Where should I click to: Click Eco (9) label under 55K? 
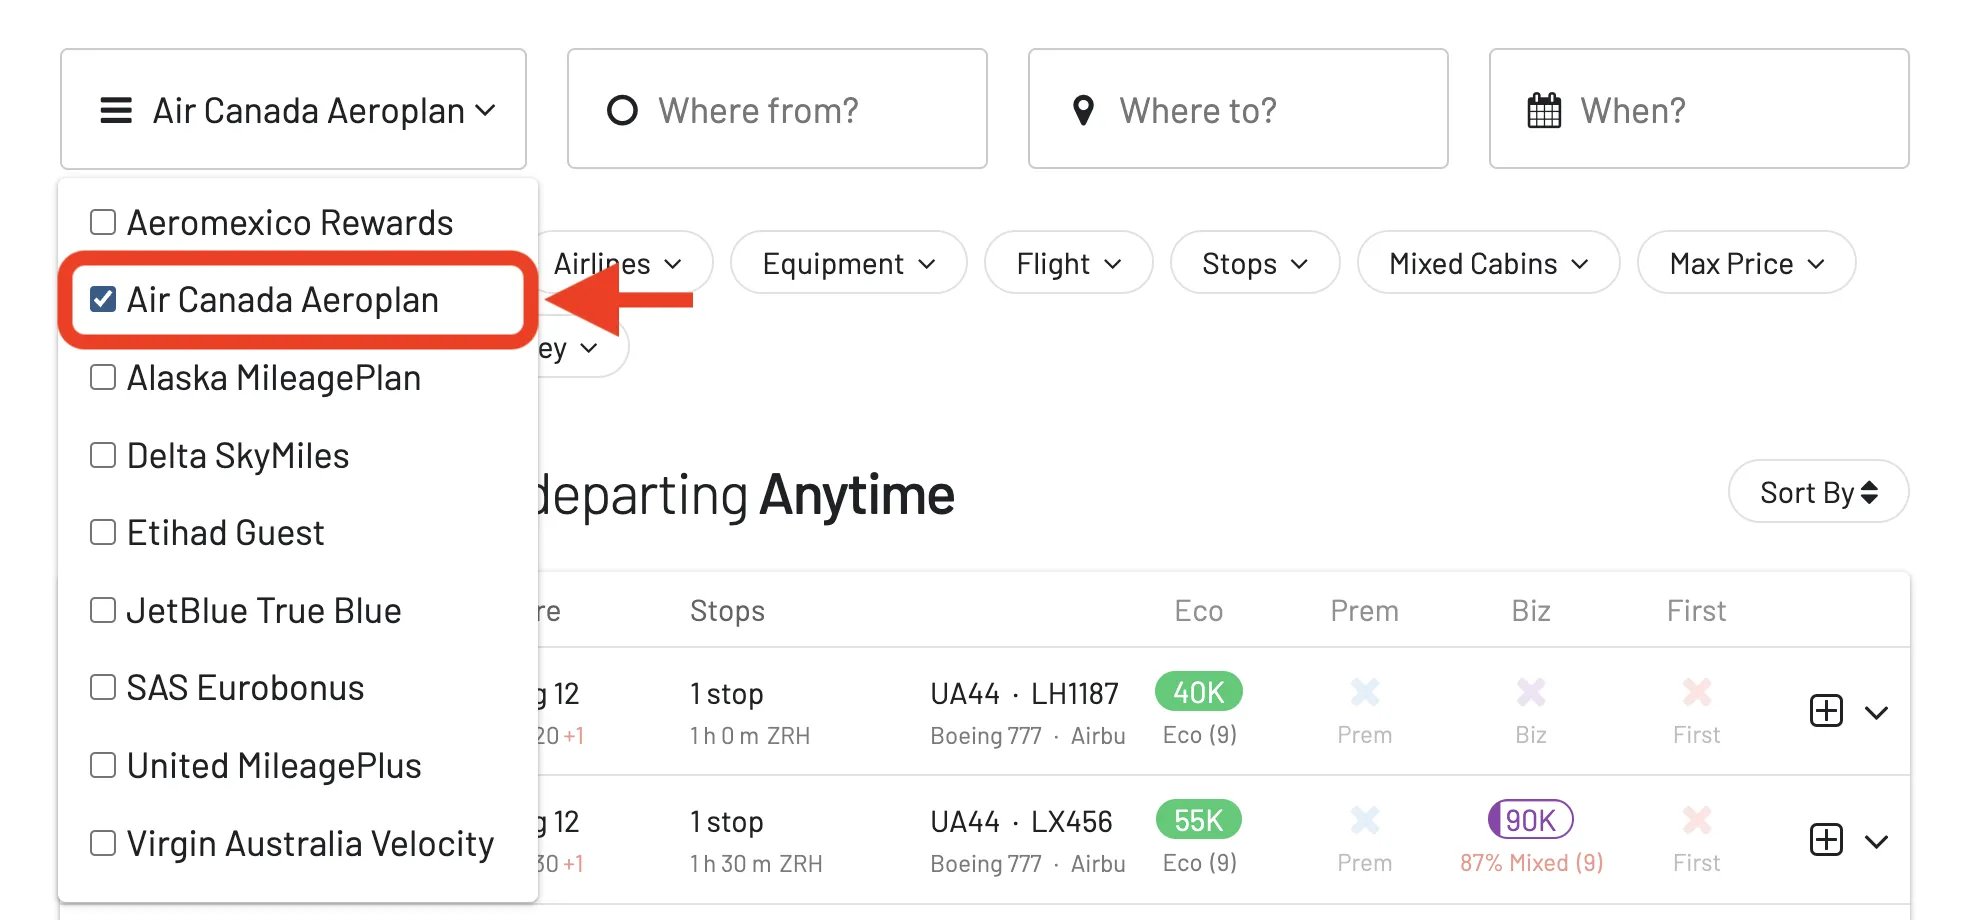1199,863
